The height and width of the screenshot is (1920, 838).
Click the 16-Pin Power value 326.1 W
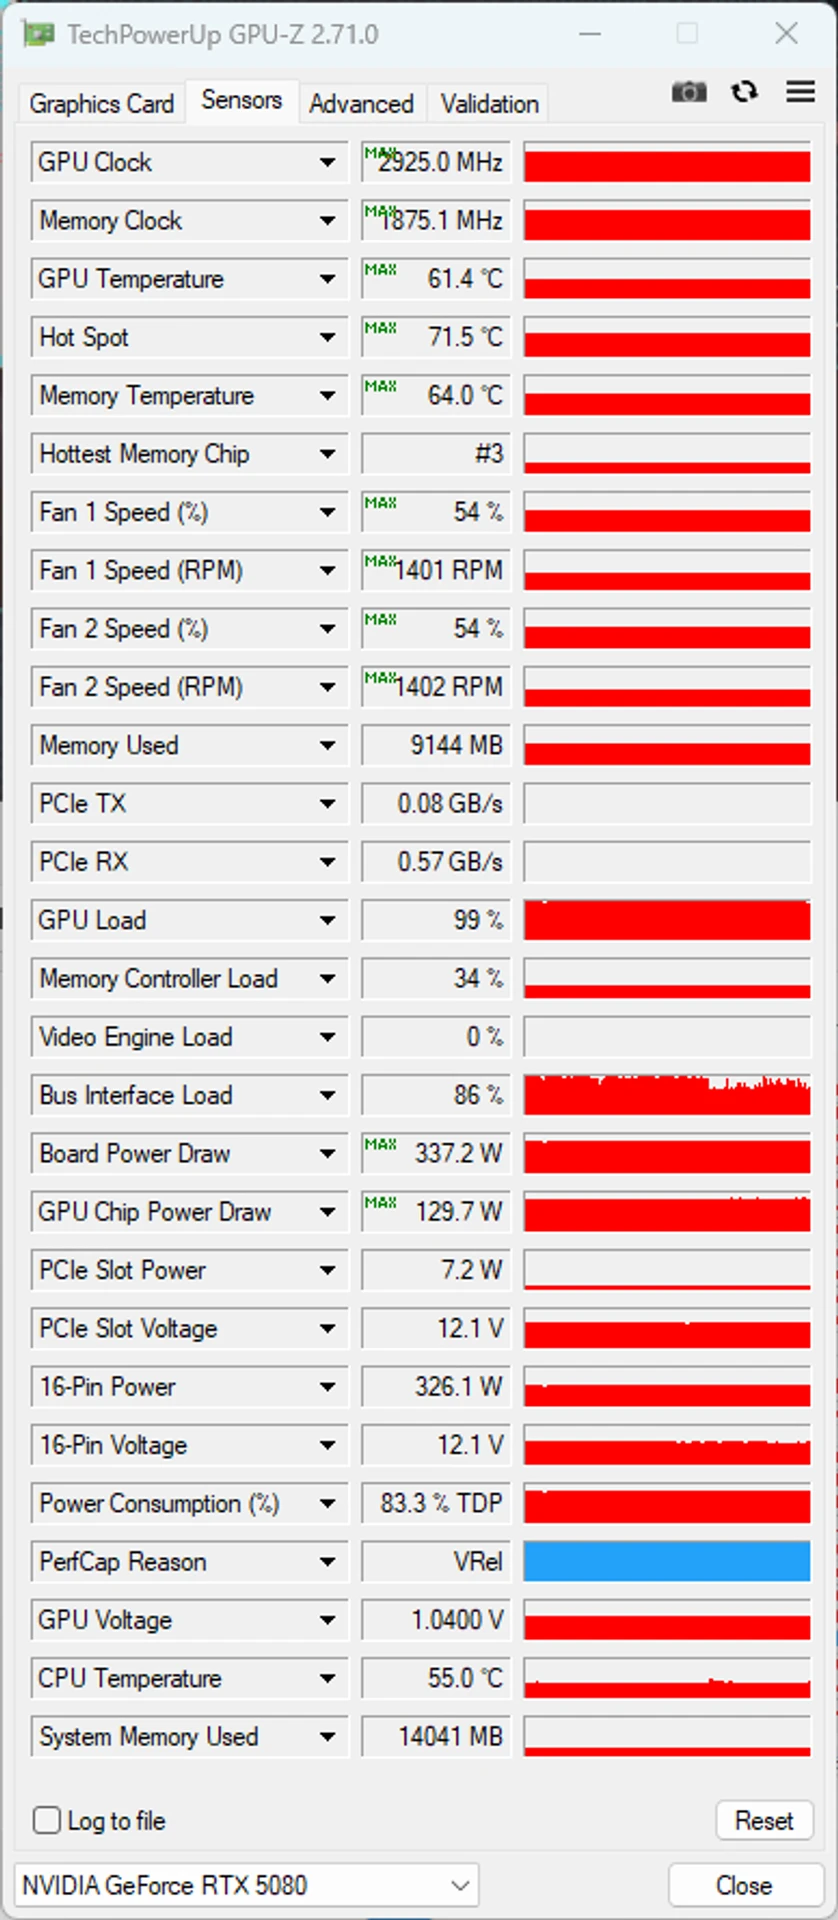coord(436,1387)
